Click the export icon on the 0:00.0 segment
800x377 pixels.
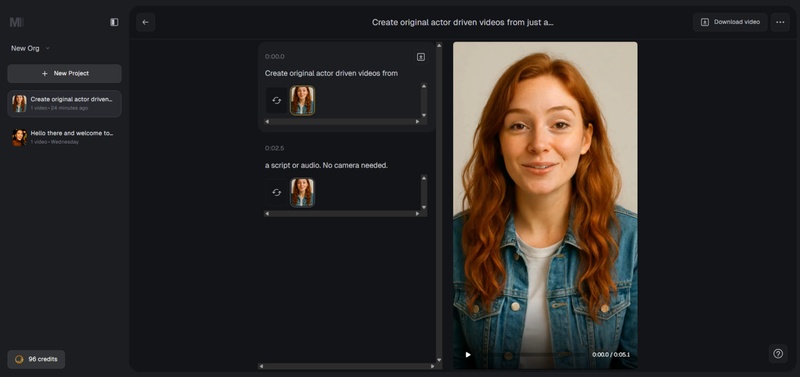pyautogui.click(x=421, y=57)
